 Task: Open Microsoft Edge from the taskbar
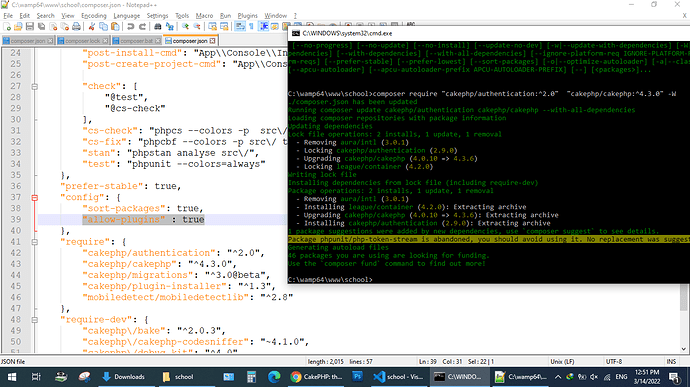tap(274, 377)
